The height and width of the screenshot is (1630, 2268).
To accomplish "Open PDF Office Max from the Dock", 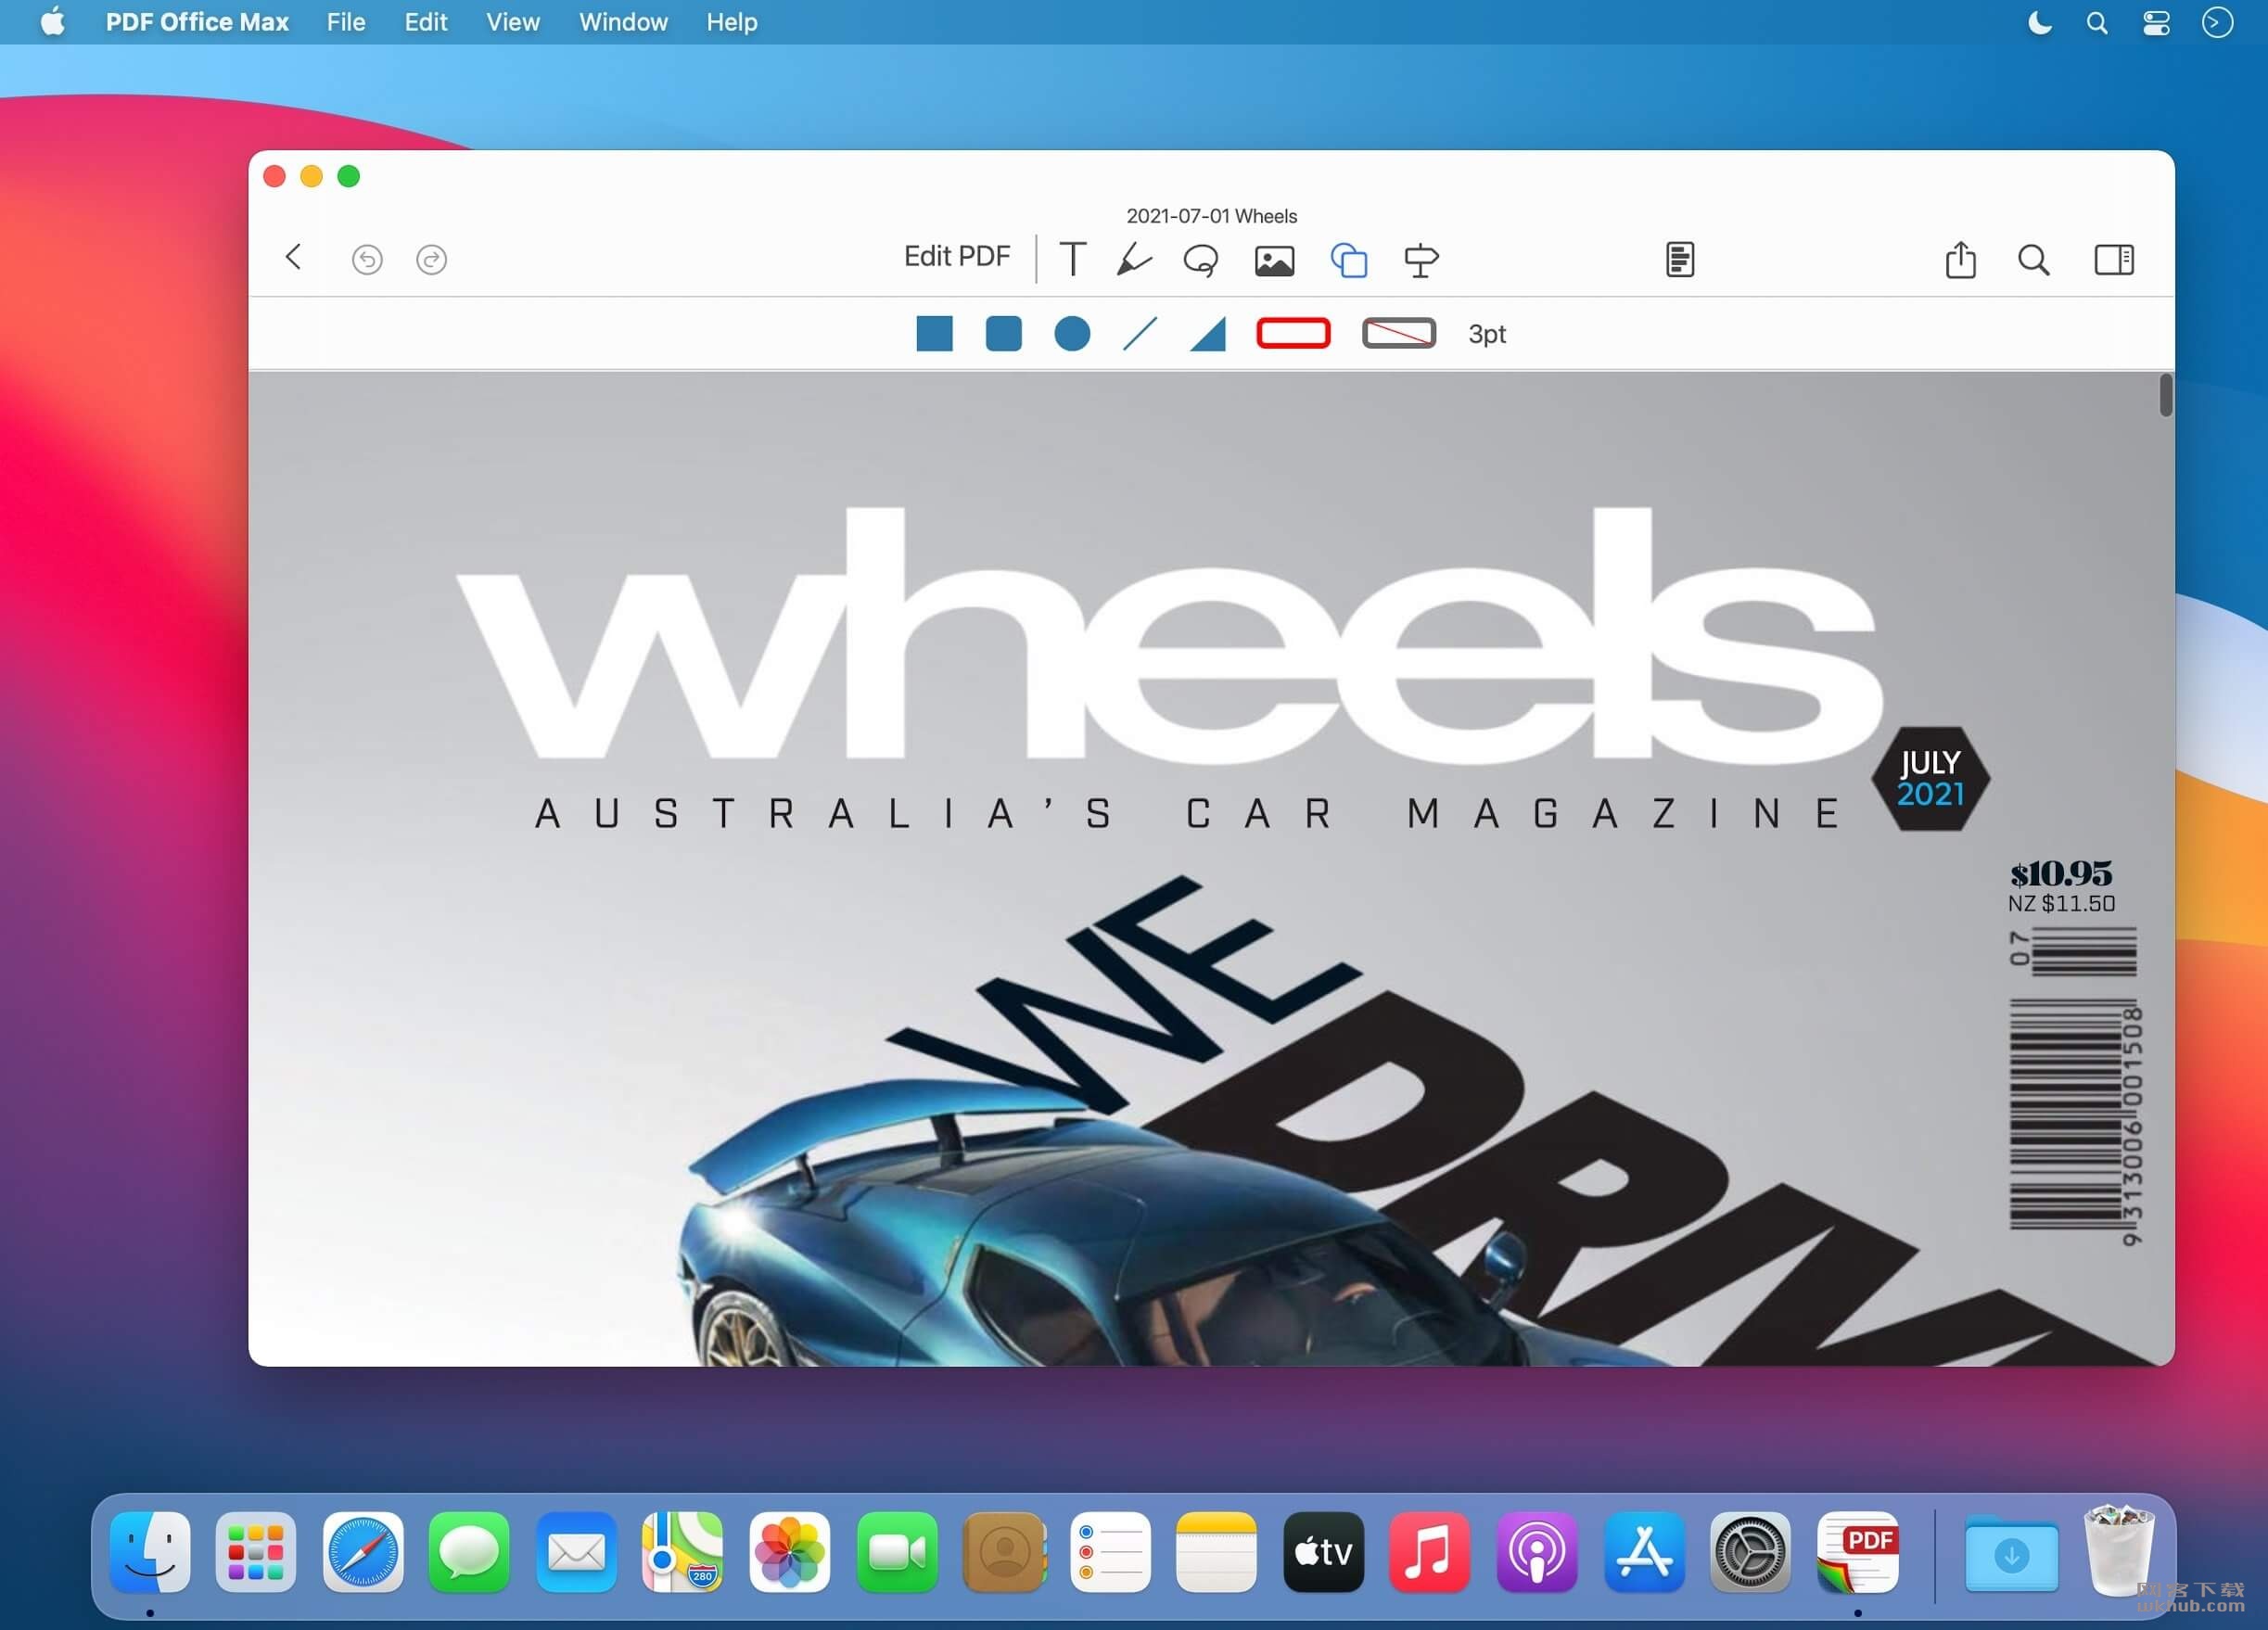I will tap(1858, 1551).
